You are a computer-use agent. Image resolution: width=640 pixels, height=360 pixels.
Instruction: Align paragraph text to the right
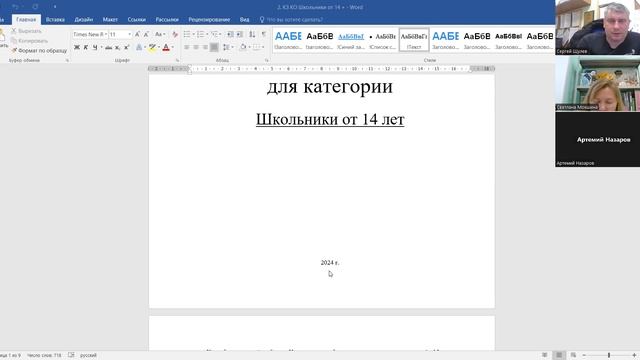[205, 48]
